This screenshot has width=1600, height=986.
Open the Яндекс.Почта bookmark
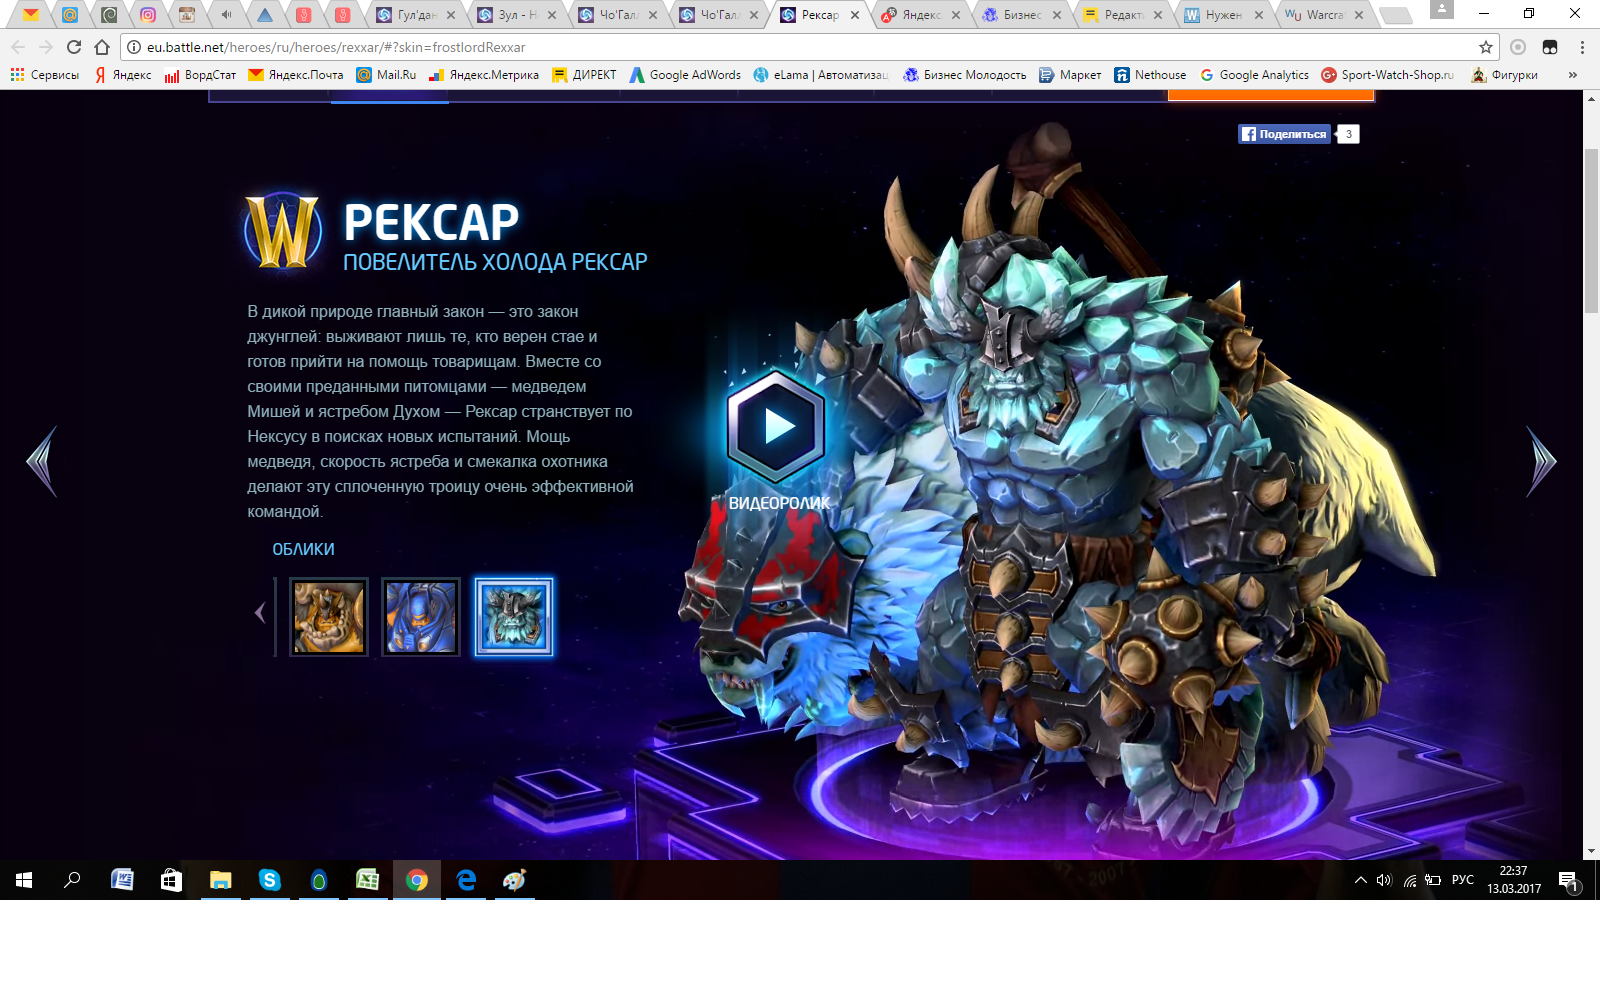coord(296,75)
